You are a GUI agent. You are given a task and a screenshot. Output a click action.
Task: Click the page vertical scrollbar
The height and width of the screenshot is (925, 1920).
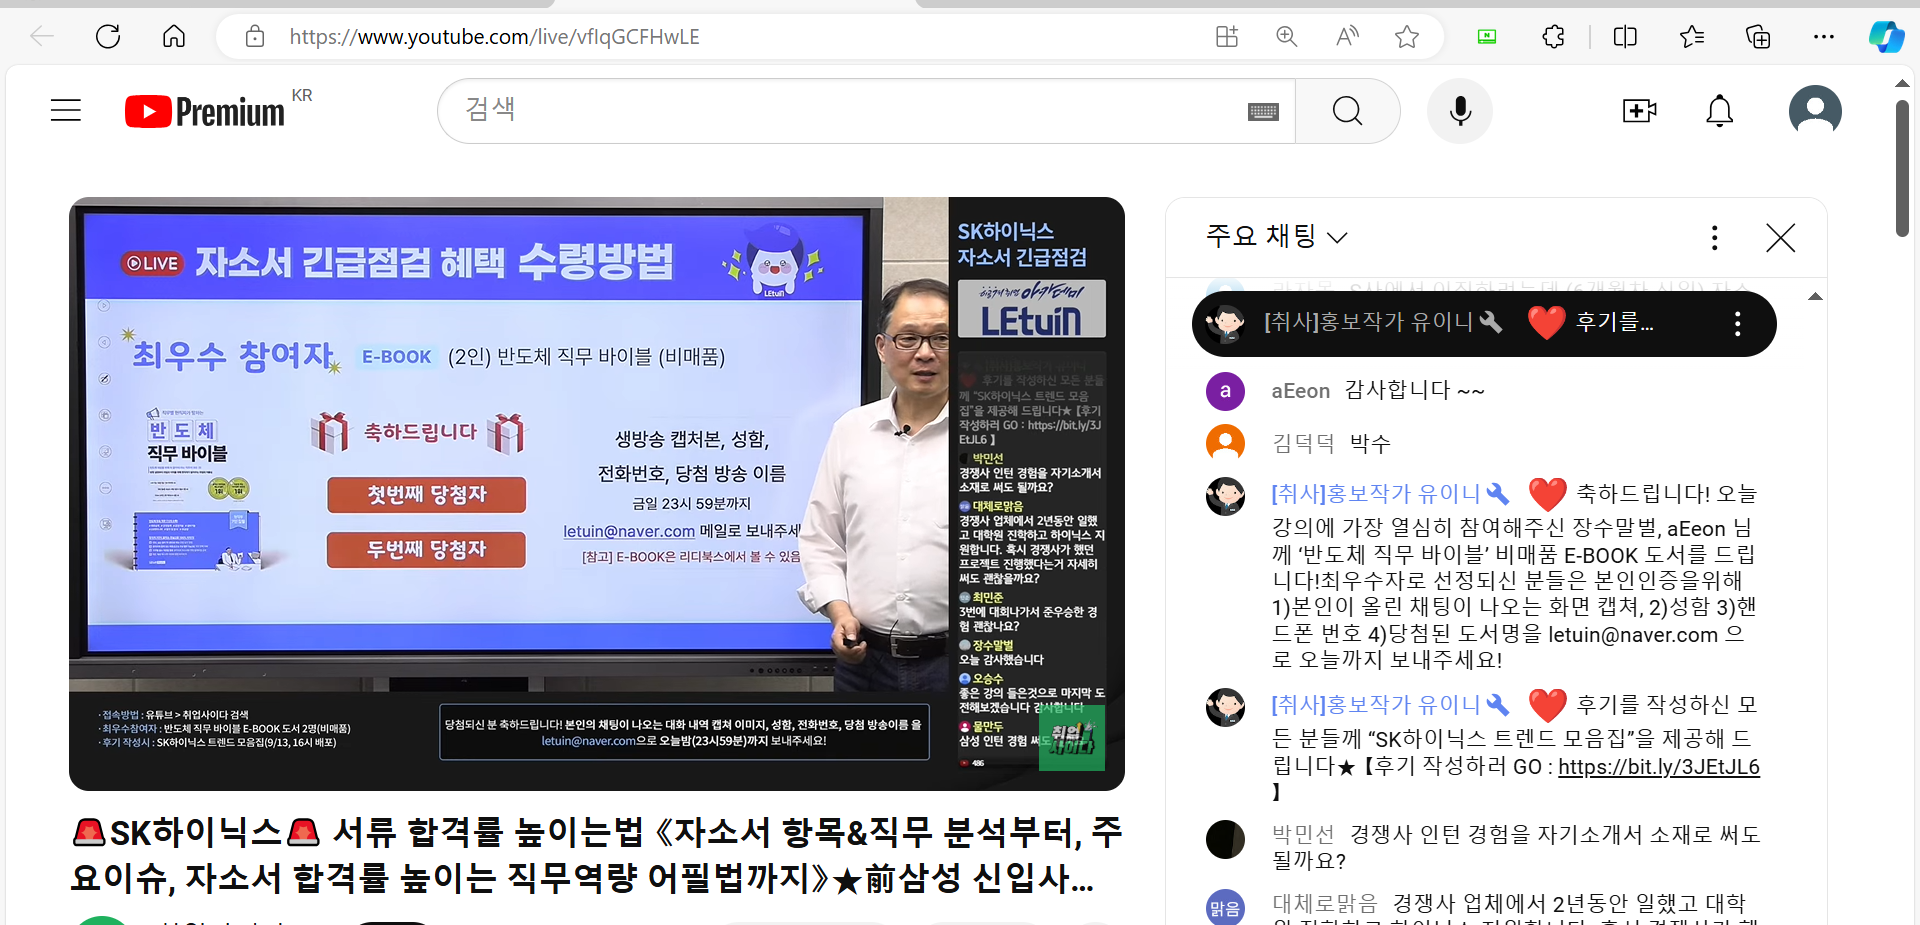click(1902, 168)
